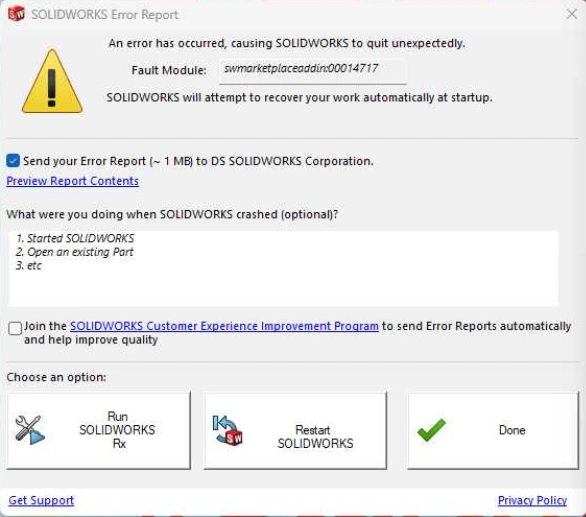The image size is (586, 517).
Task: Click the SOLIDWORKS logo in the title bar
Action: (16, 14)
